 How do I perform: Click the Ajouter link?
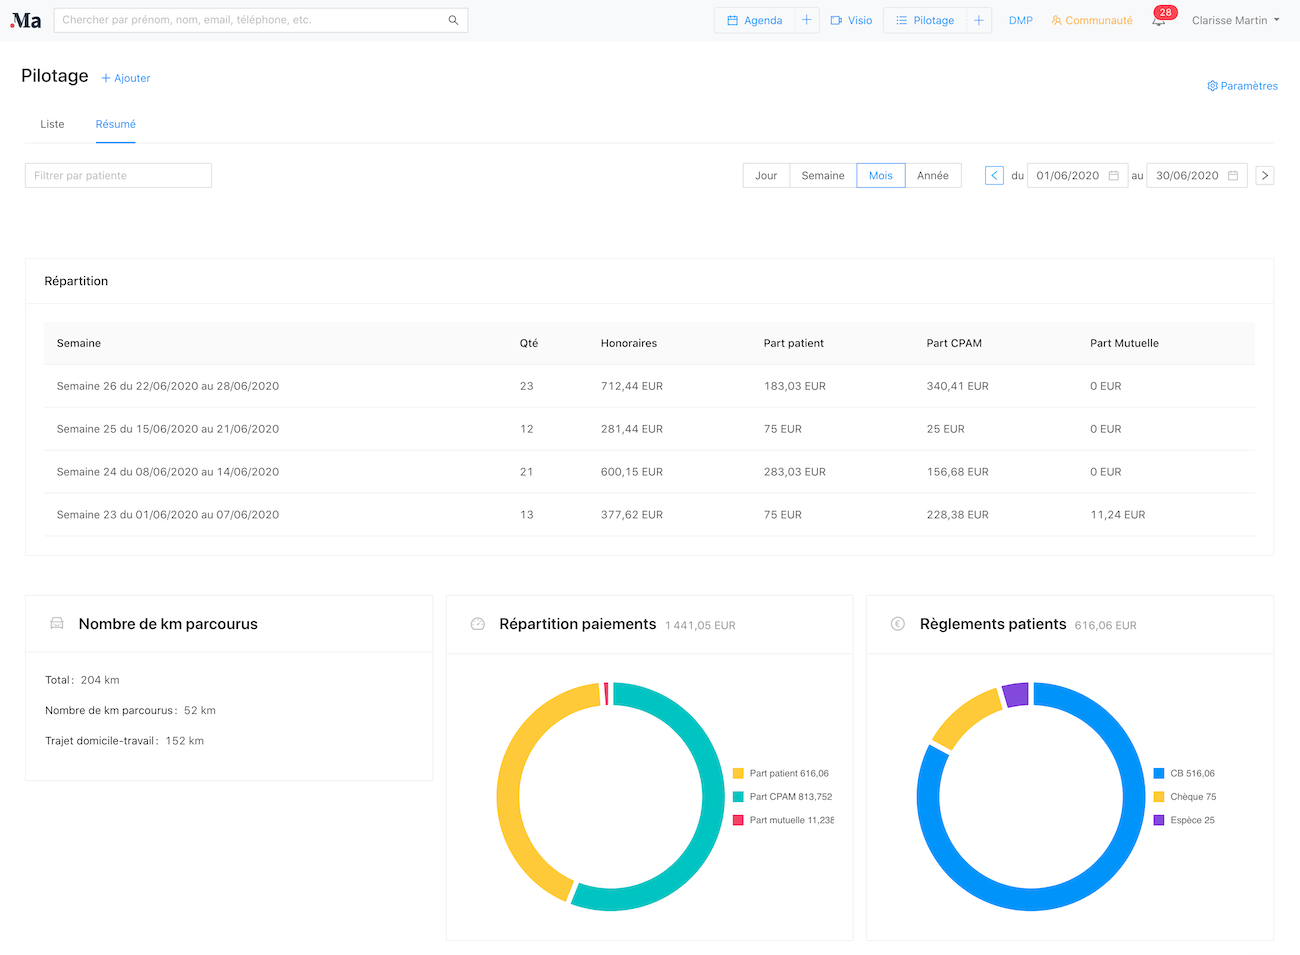point(126,78)
